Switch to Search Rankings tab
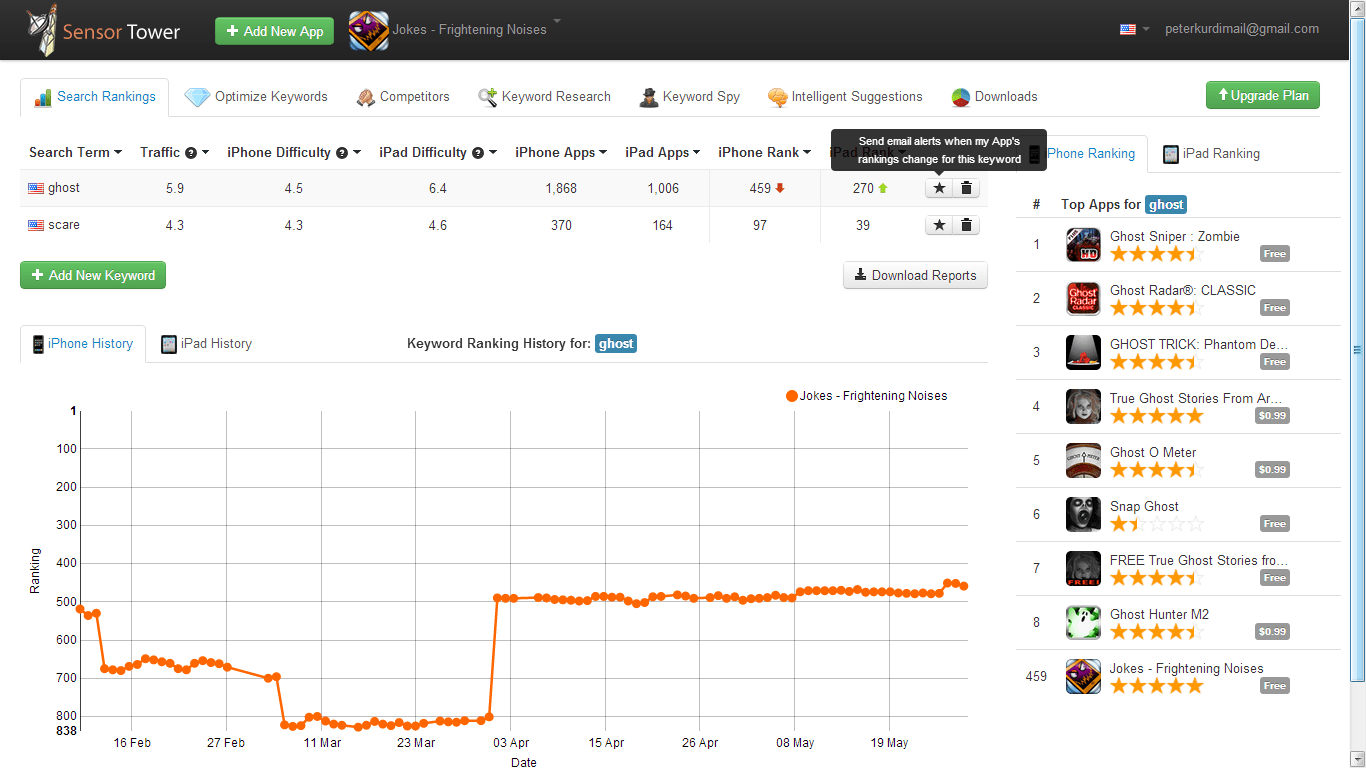The width and height of the screenshot is (1366, 768). (95, 97)
